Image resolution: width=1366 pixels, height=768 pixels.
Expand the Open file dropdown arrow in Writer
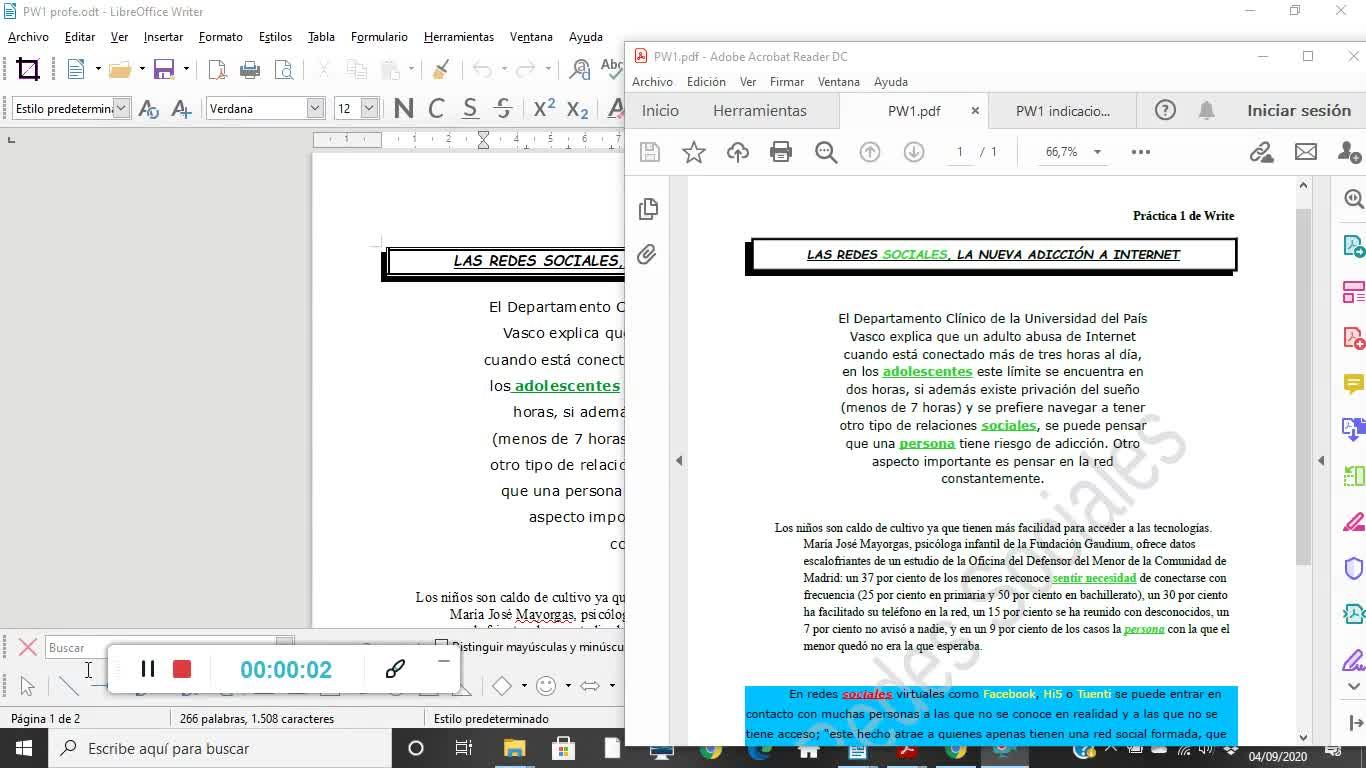[x=142, y=69]
